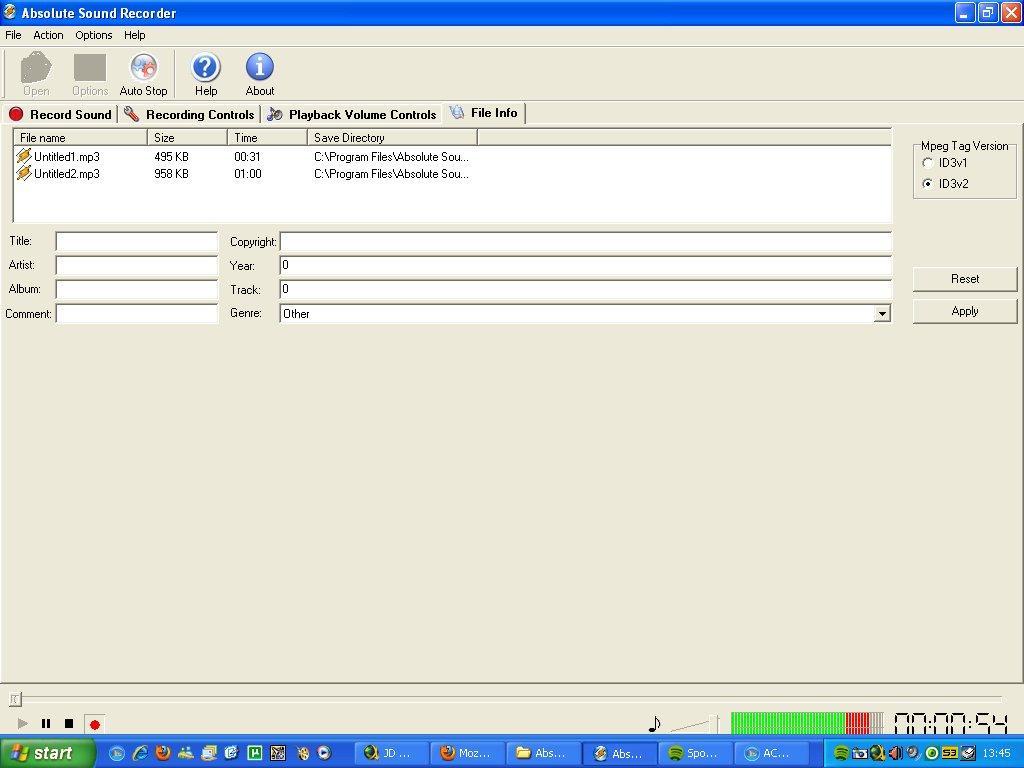This screenshot has width=1024, height=768.
Task: Open the Help toolbar icon
Action: (205, 72)
